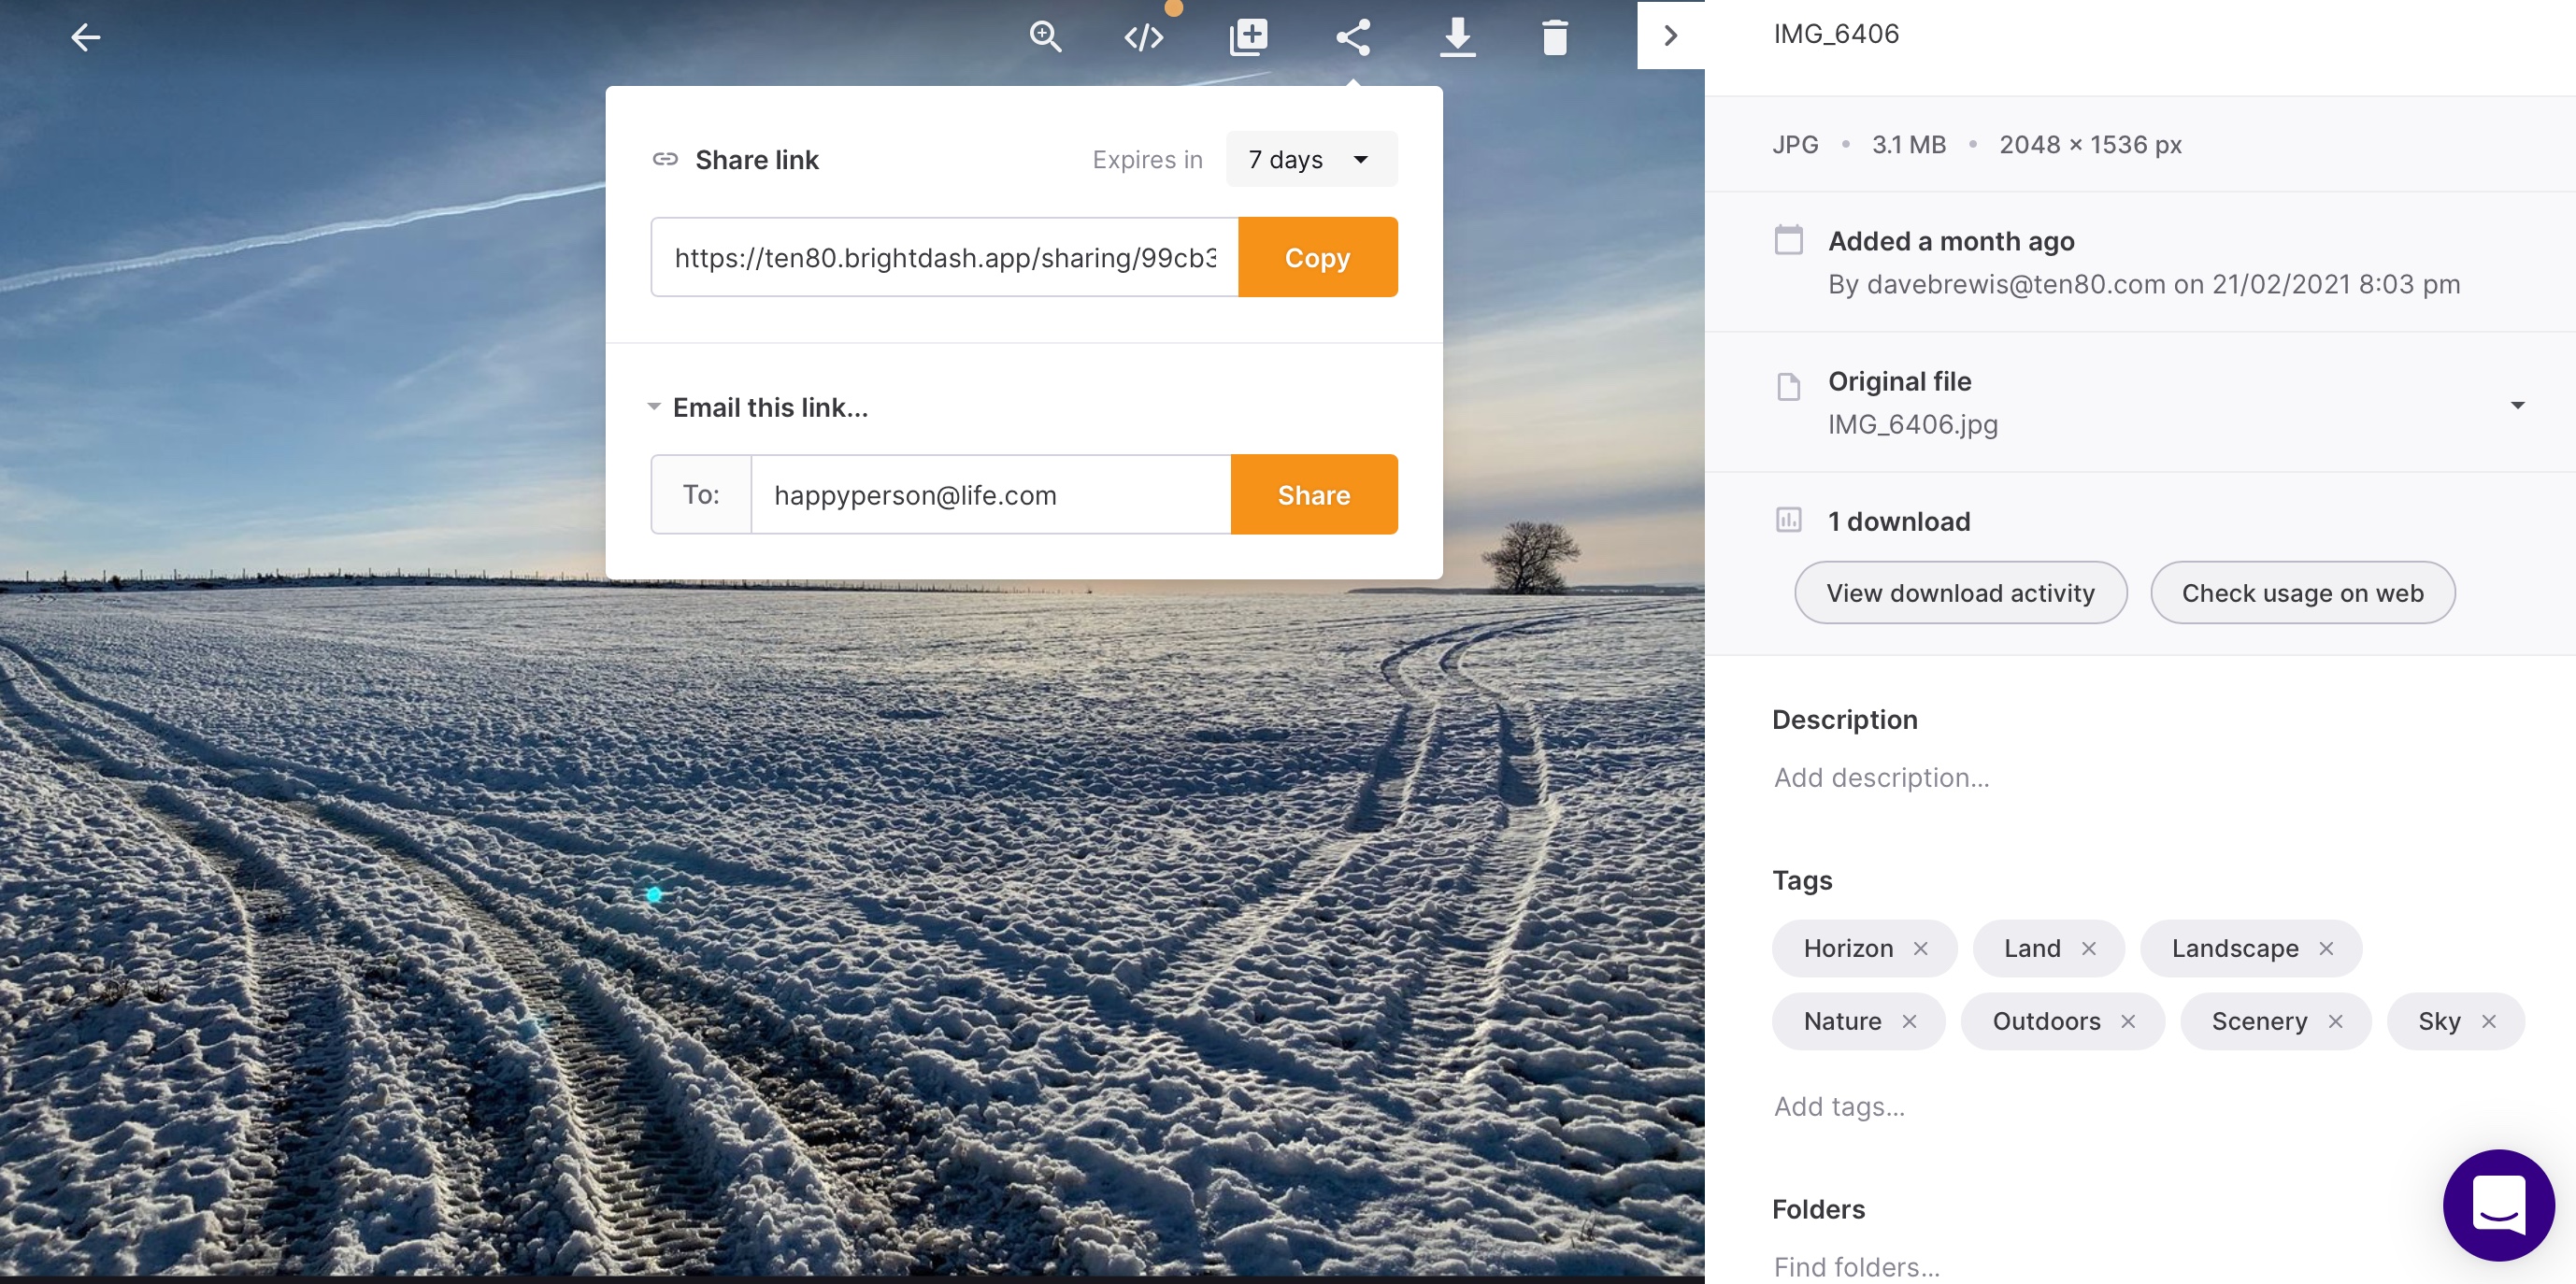Click the Folders heading
The image size is (2576, 1284).
click(1818, 1209)
